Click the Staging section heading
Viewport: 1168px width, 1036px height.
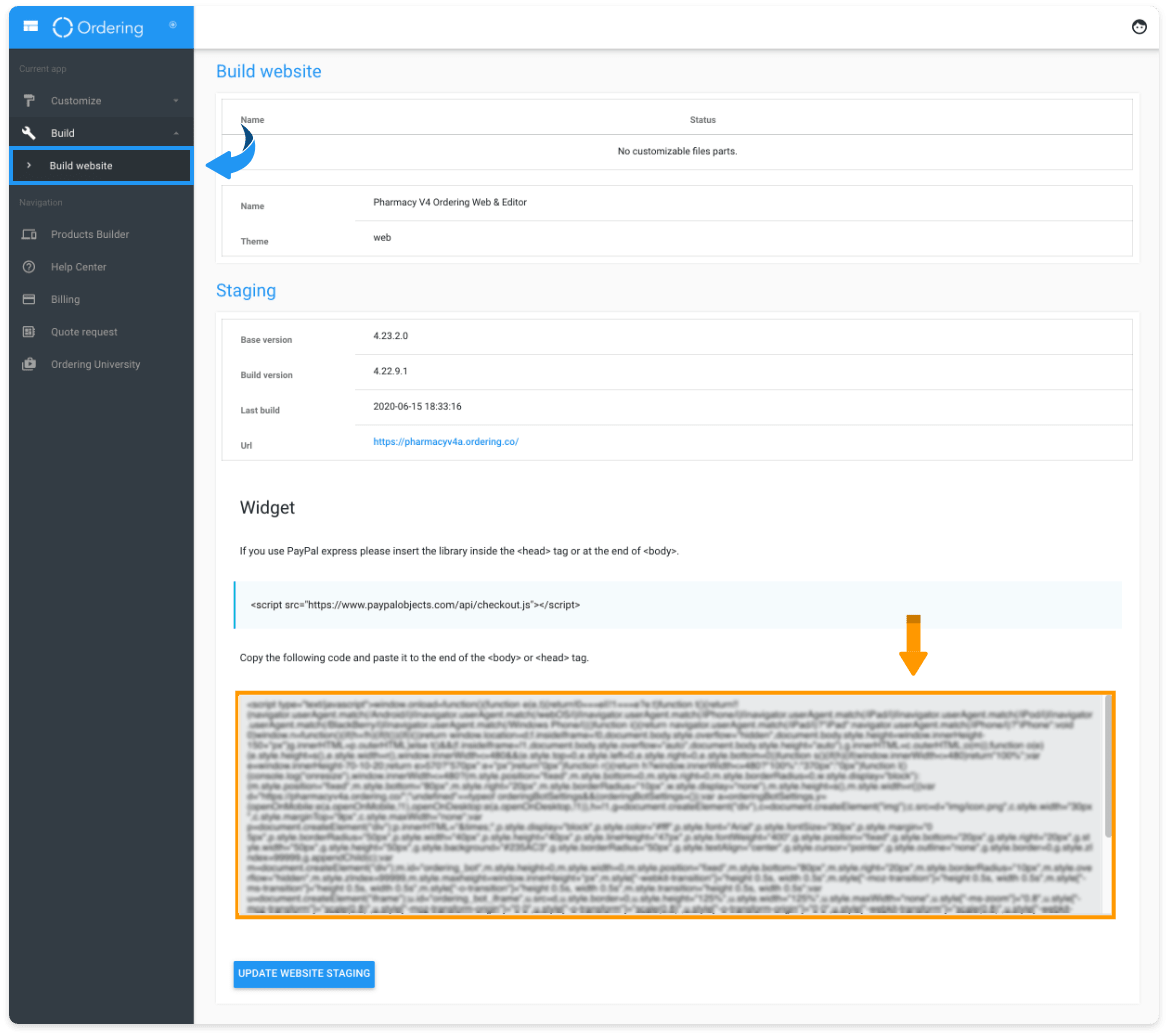[246, 290]
